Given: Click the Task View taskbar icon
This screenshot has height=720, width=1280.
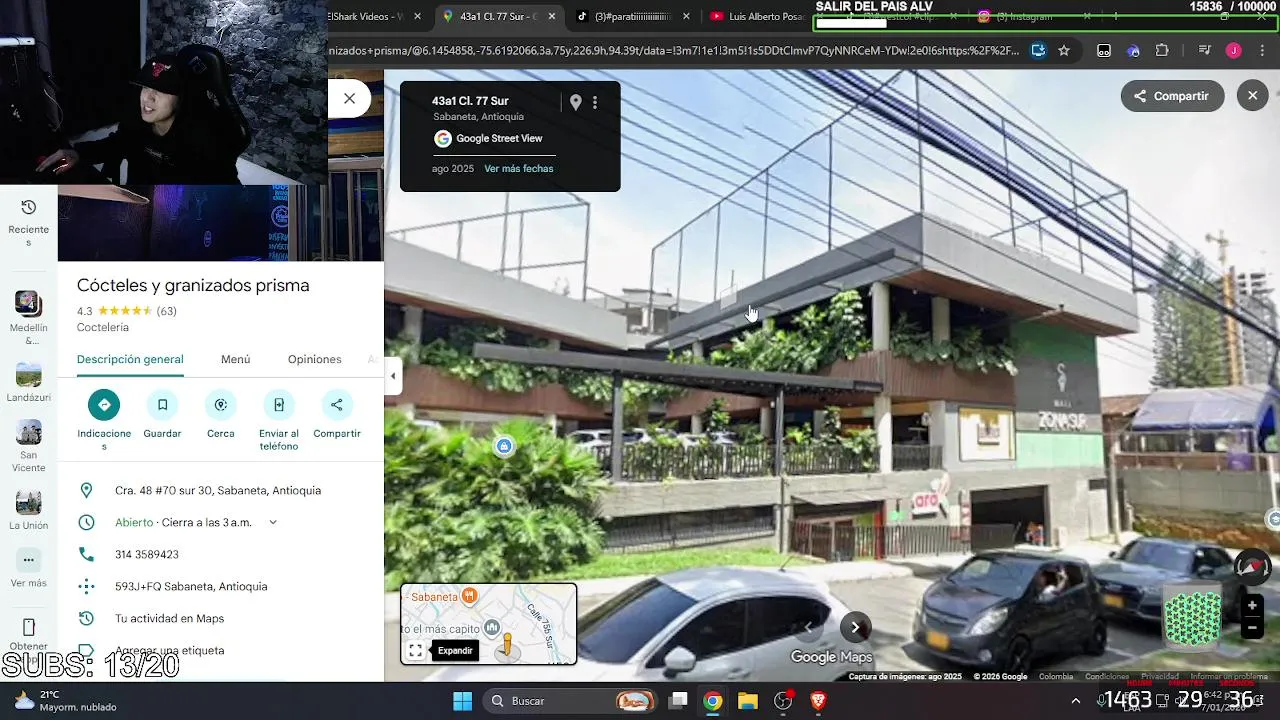Looking at the screenshot, I should (x=678, y=701).
